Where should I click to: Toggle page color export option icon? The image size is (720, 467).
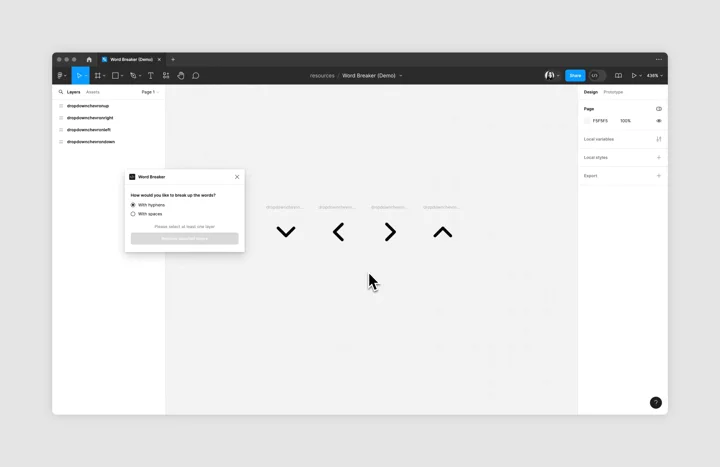pyautogui.click(x=659, y=109)
